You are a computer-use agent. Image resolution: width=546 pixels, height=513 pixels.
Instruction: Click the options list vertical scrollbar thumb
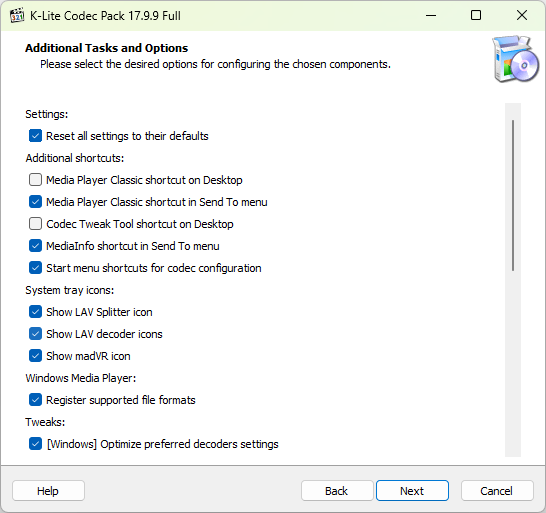tap(513, 195)
